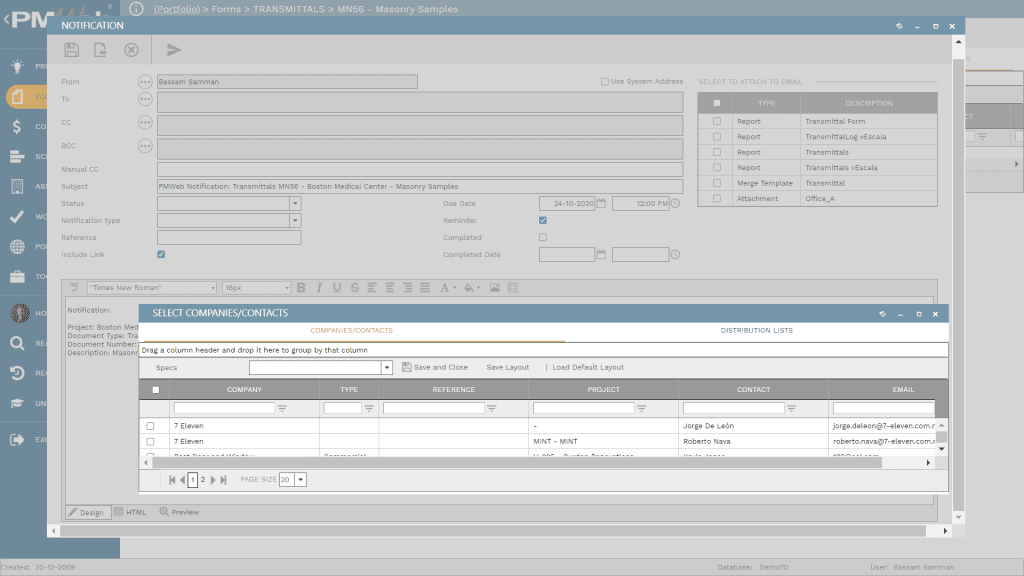Image resolution: width=1024 pixels, height=576 pixels.
Task: Expand the Status dropdown
Action: pyautogui.click(x=295, y=204)
